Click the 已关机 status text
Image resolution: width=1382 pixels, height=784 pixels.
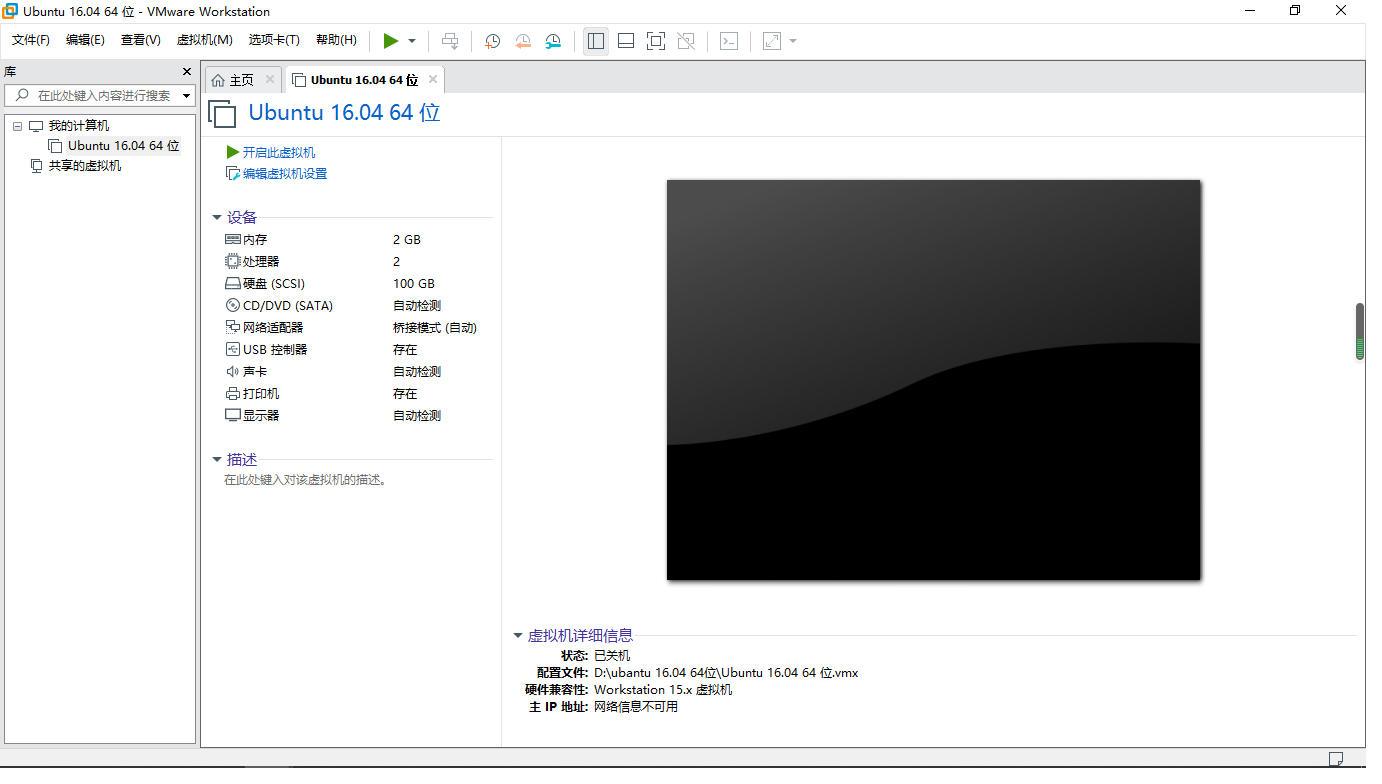coord(612,656)
